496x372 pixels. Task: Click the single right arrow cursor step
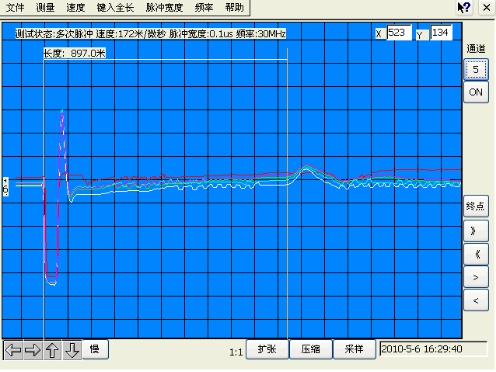coord(476,277)
